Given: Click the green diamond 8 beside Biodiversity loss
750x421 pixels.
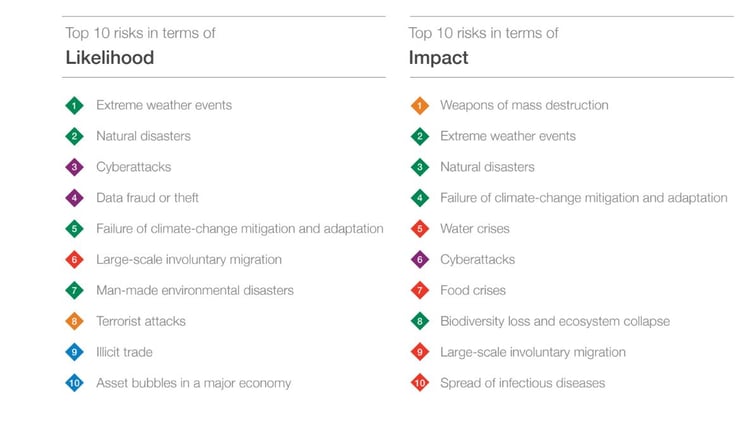Looking at the screenshot, I should (x=419, y=321).
